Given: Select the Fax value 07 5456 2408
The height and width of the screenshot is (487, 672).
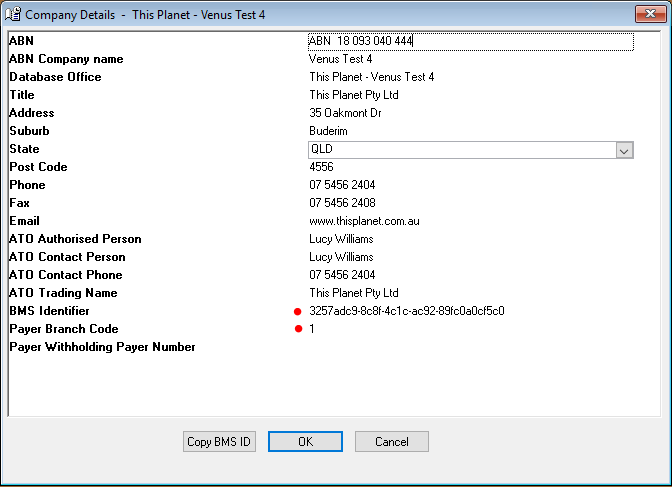Looking at the screenshot, I should click(342, 203).
